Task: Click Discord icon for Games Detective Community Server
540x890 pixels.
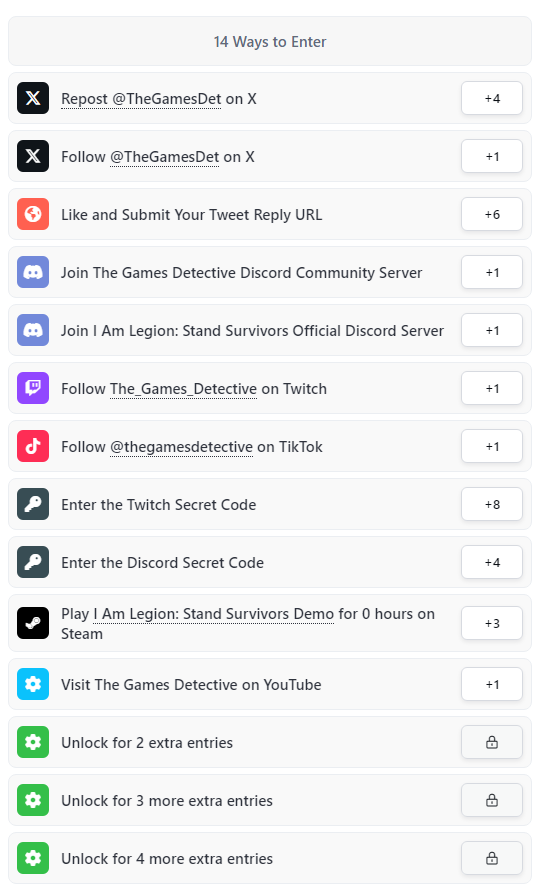Action: pyautogui.click(x=33, y=272)
